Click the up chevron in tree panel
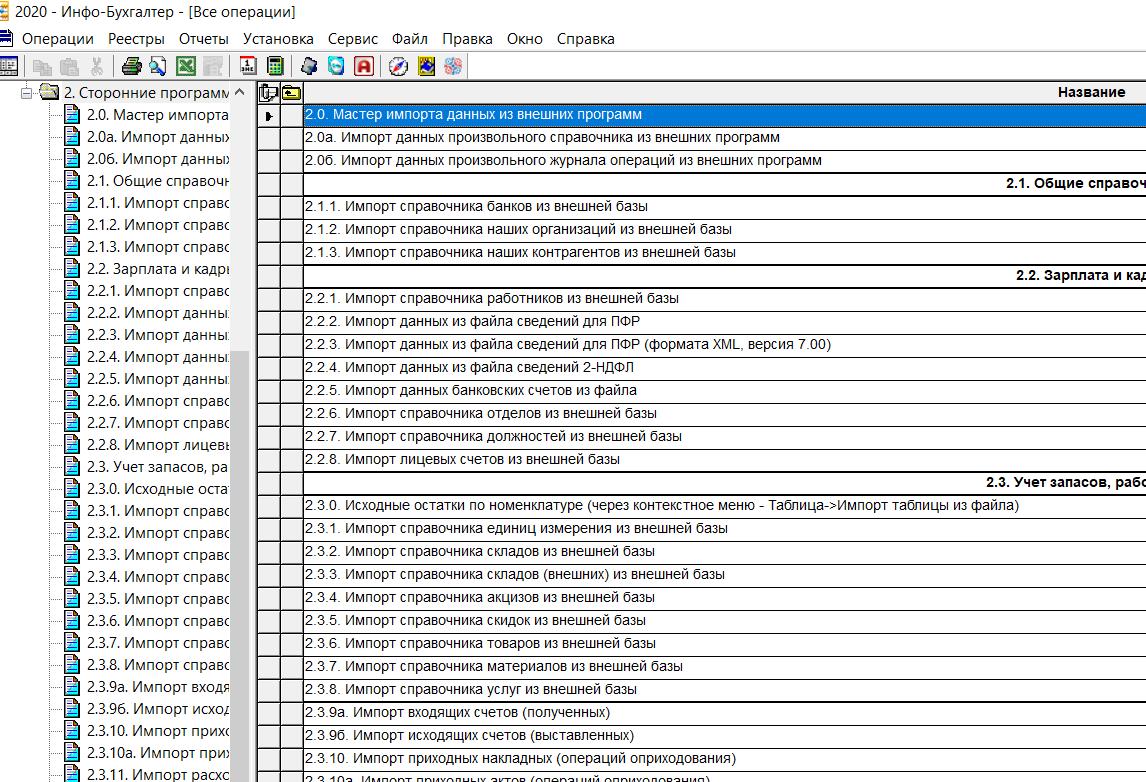The width and height of the screenshot is (1146, 782). click(239, 93)
